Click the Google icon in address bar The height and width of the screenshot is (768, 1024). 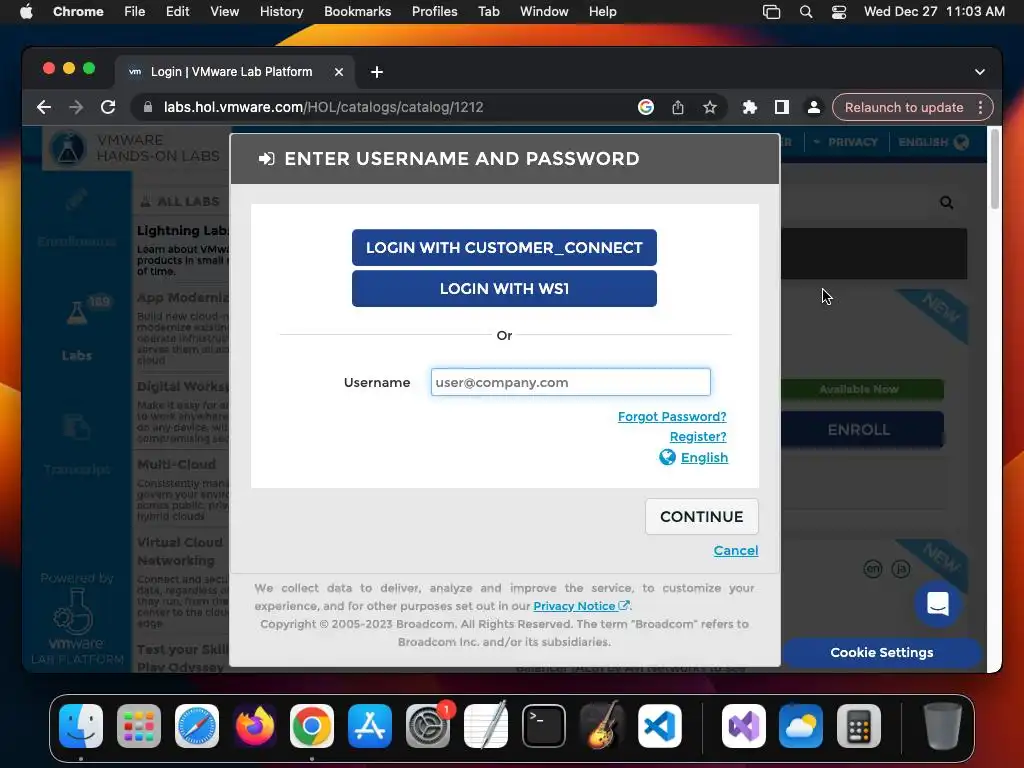[645, 107]
